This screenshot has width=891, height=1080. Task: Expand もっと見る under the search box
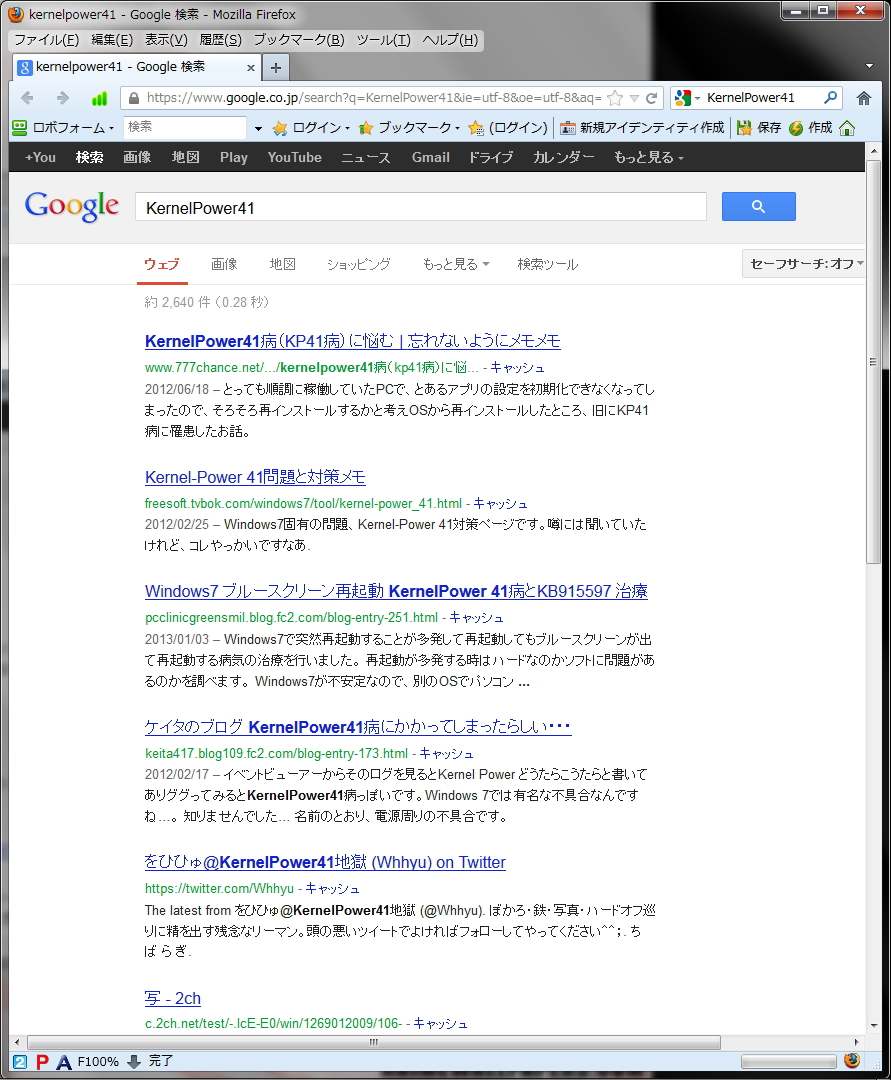pyautogui.click(x=456, y=264)
